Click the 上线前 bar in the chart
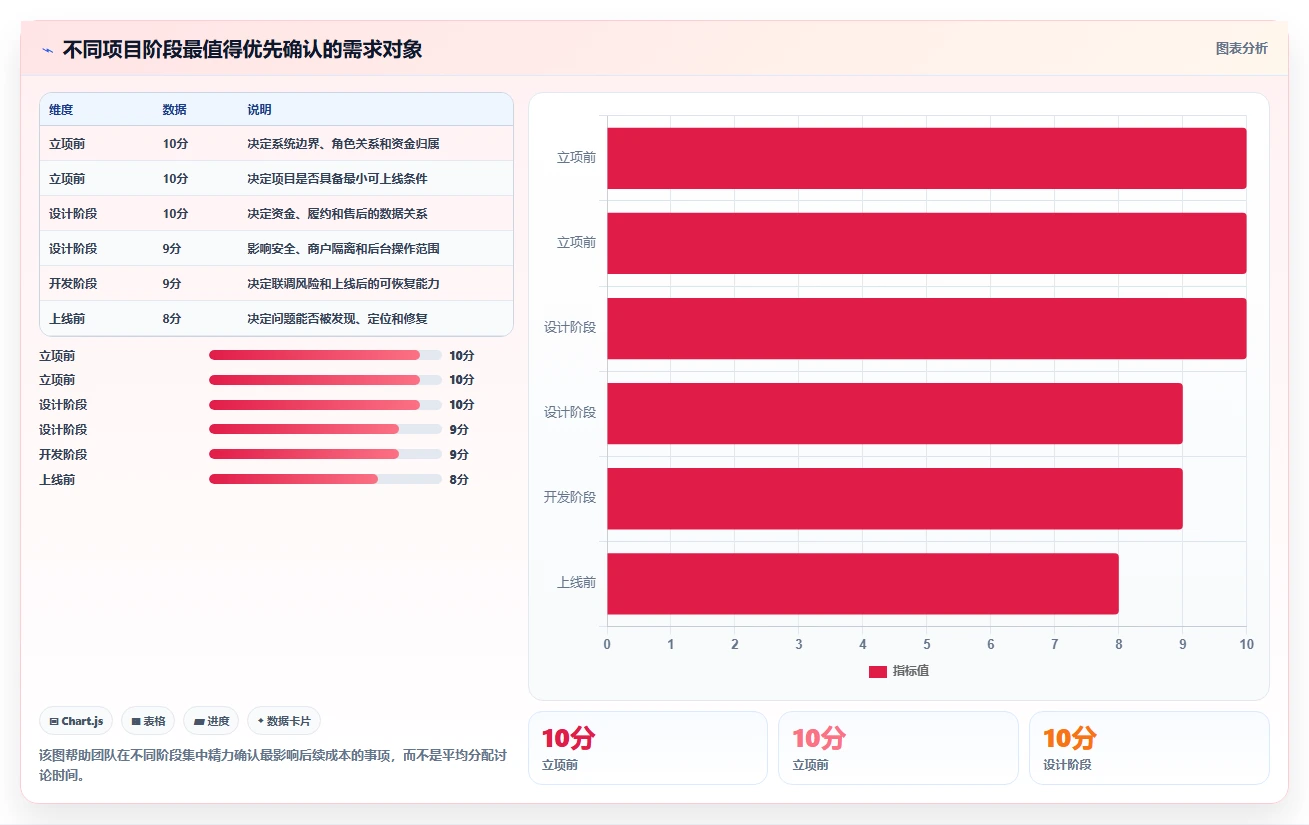Image resolution: width=1309 pixels, height=825 pixels. [862, 584]
